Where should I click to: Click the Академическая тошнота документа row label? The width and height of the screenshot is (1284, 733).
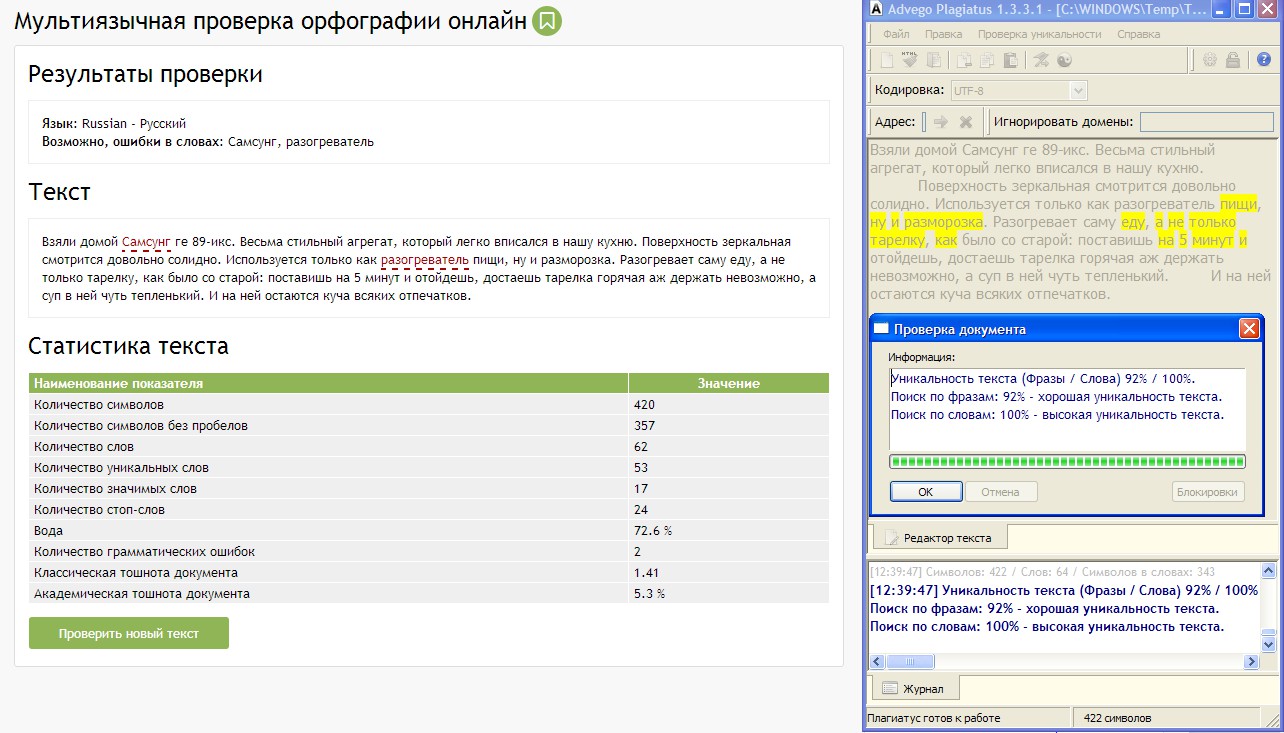click(142, 594)
